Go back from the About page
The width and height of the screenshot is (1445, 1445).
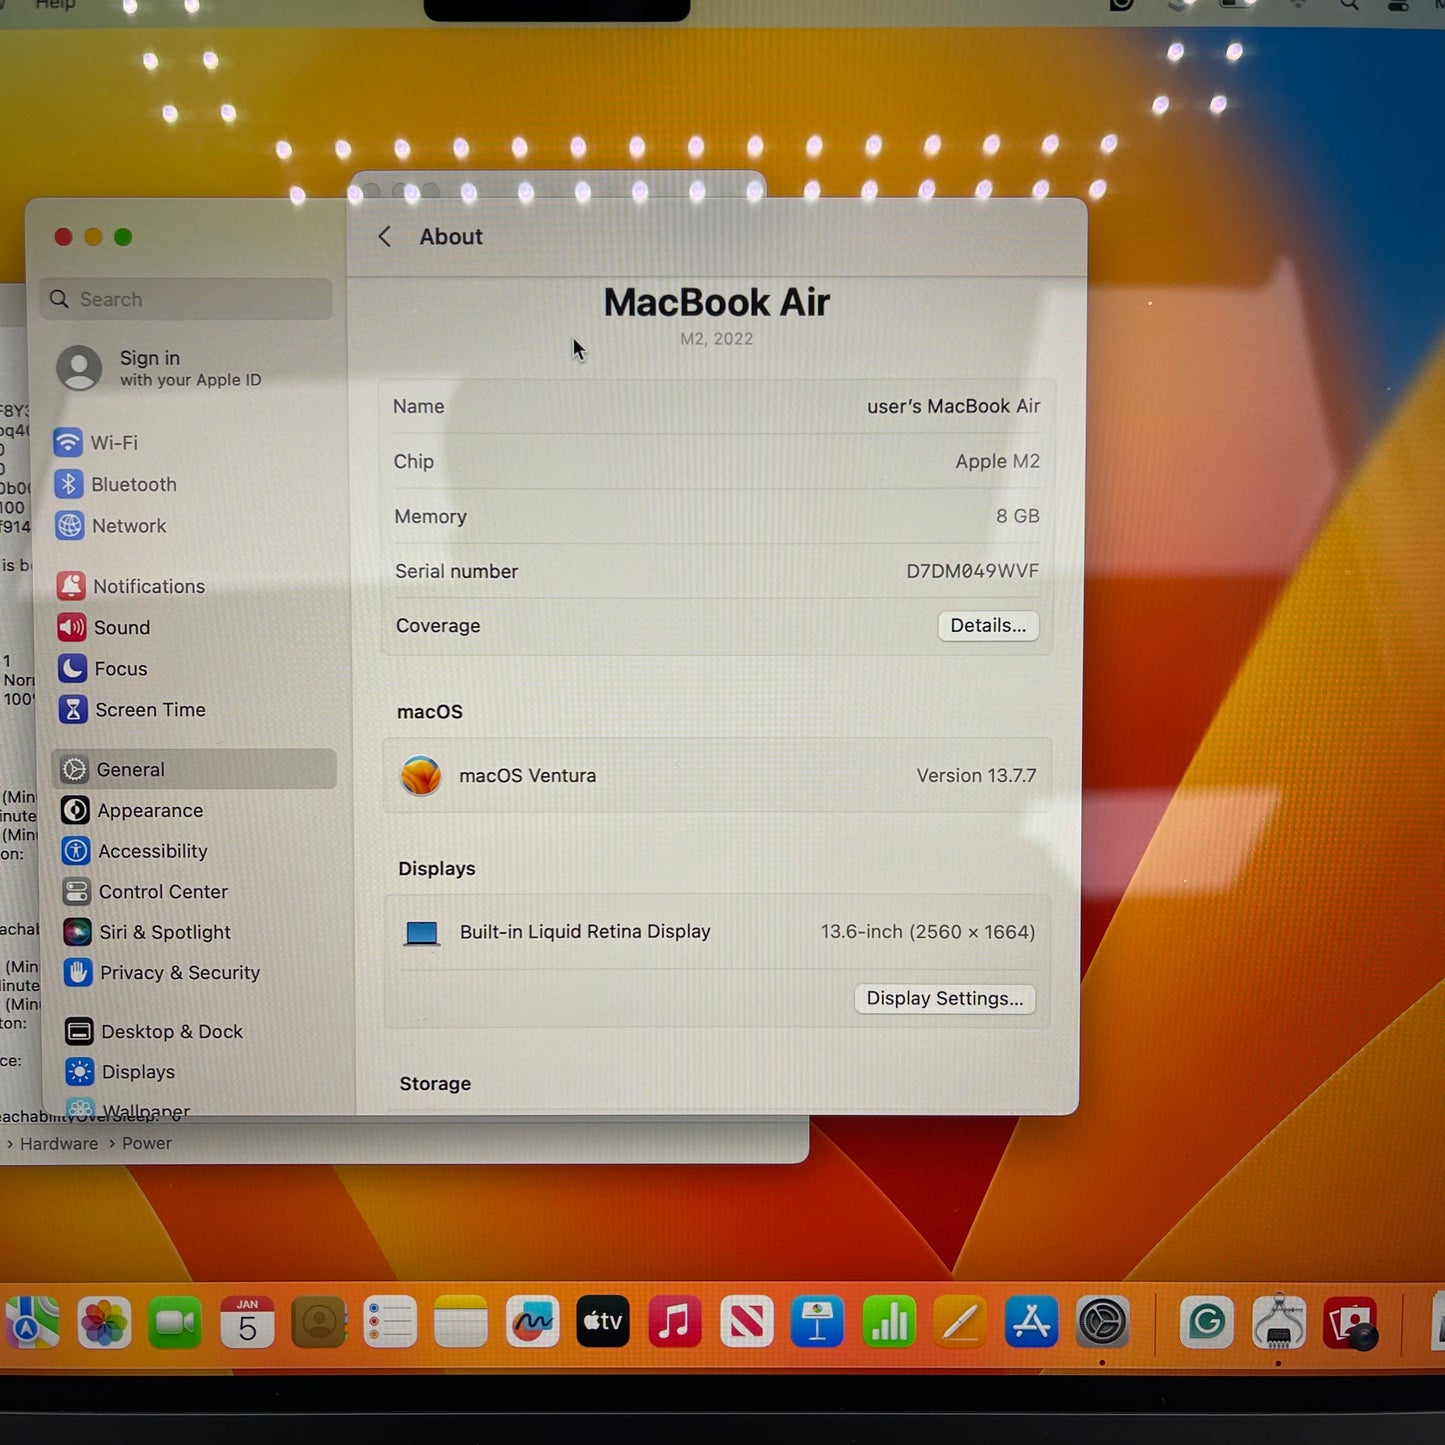pyautogui.click(x=385, y=237)
